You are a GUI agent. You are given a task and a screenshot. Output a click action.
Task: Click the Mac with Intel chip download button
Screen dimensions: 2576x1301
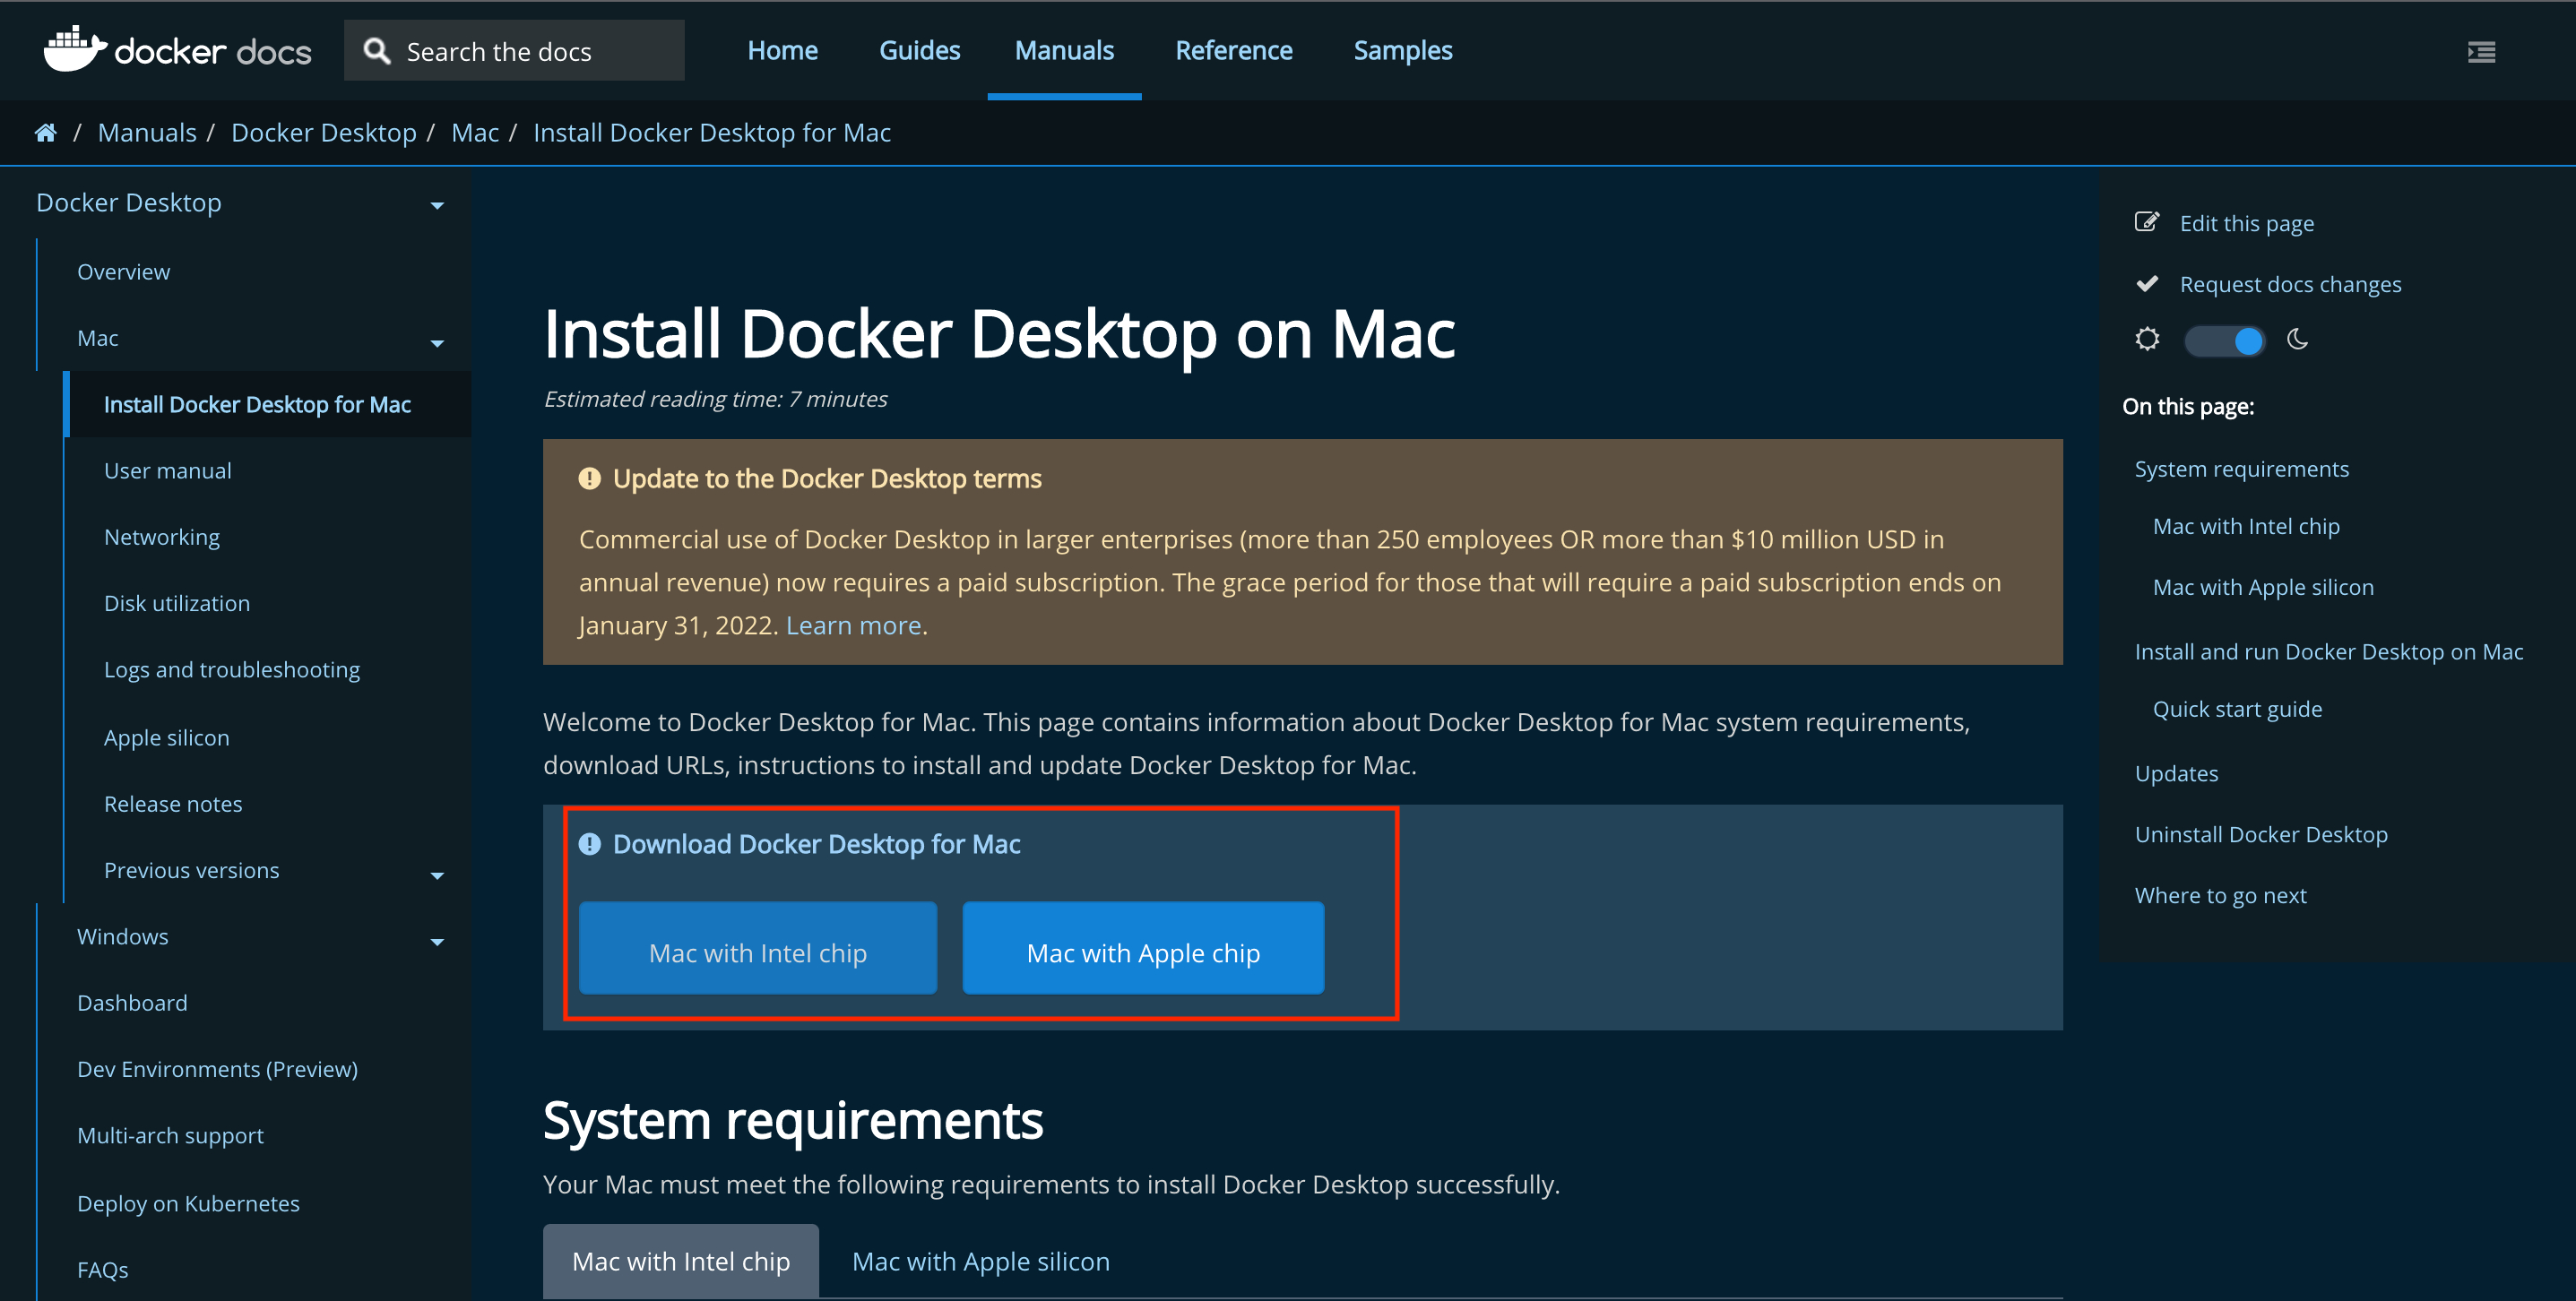[757, 951]
